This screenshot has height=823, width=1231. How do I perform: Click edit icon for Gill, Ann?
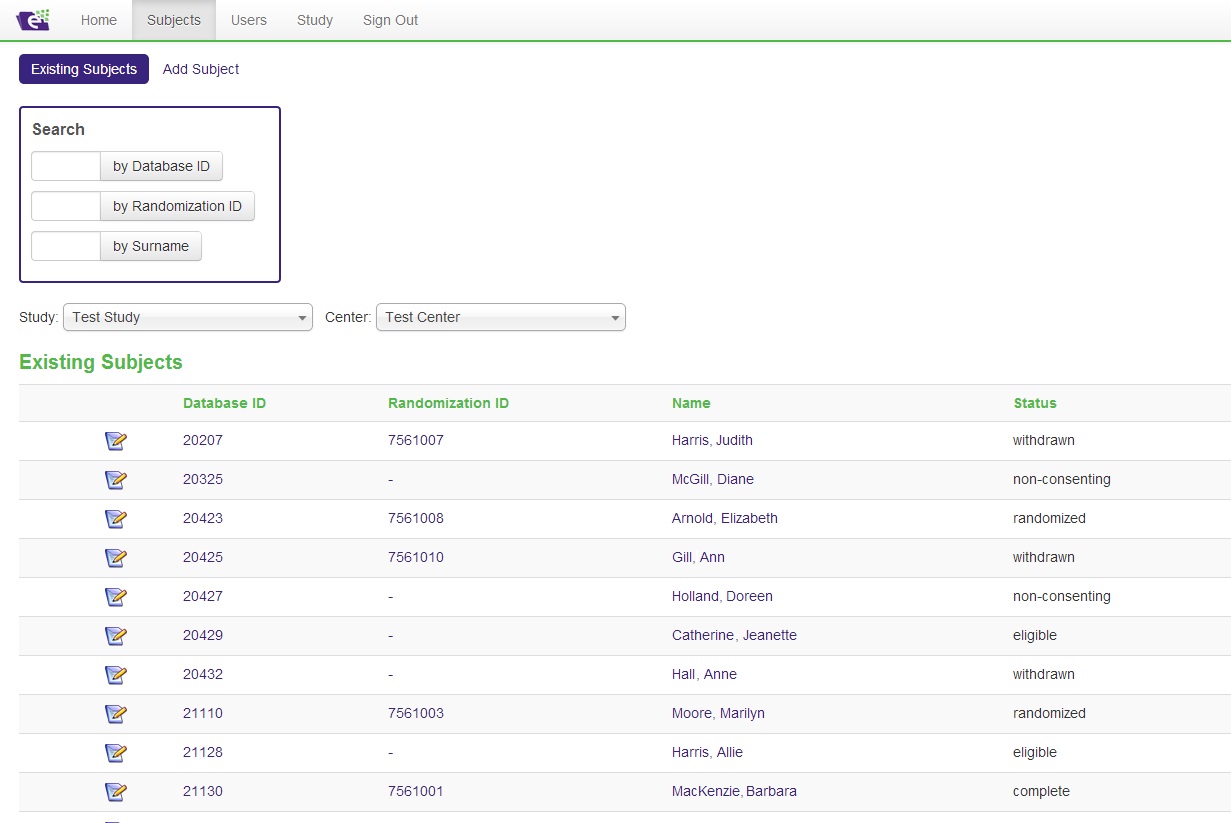point(116,558)
